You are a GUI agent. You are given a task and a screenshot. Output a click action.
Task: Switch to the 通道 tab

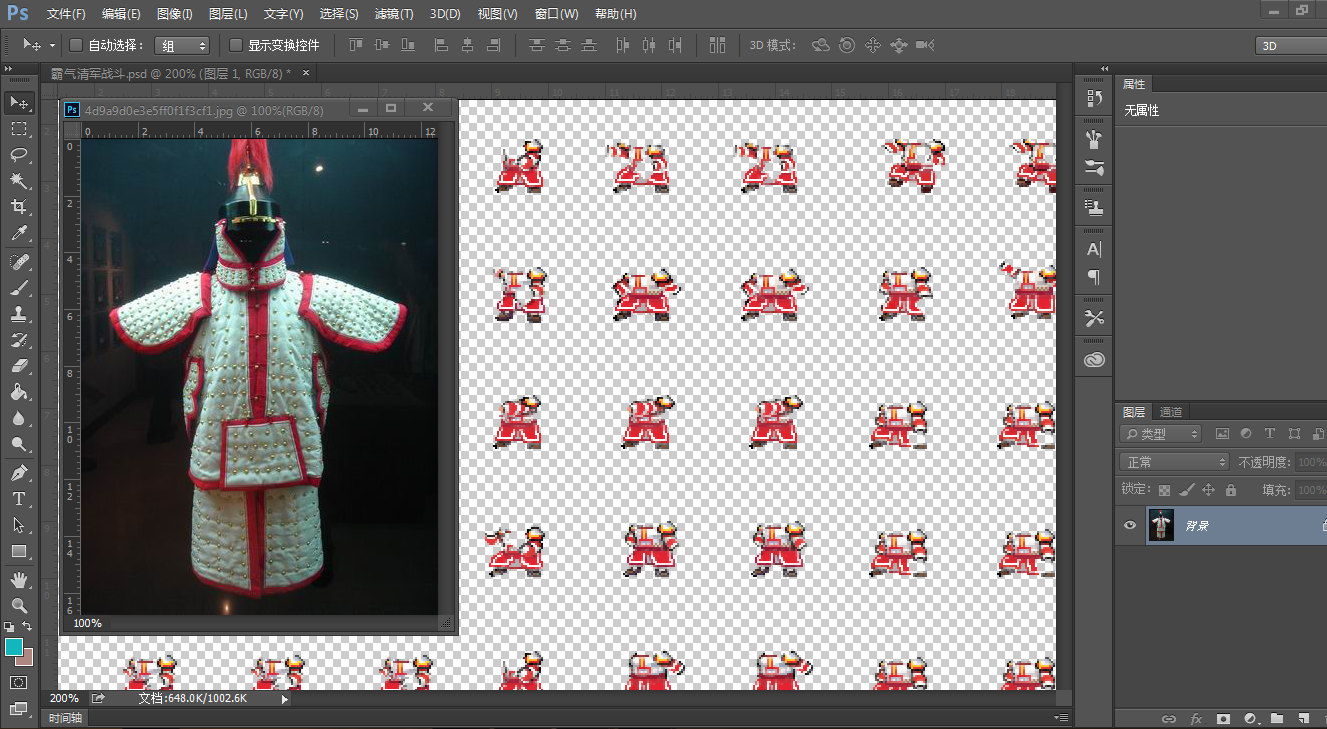point(1171,412)
